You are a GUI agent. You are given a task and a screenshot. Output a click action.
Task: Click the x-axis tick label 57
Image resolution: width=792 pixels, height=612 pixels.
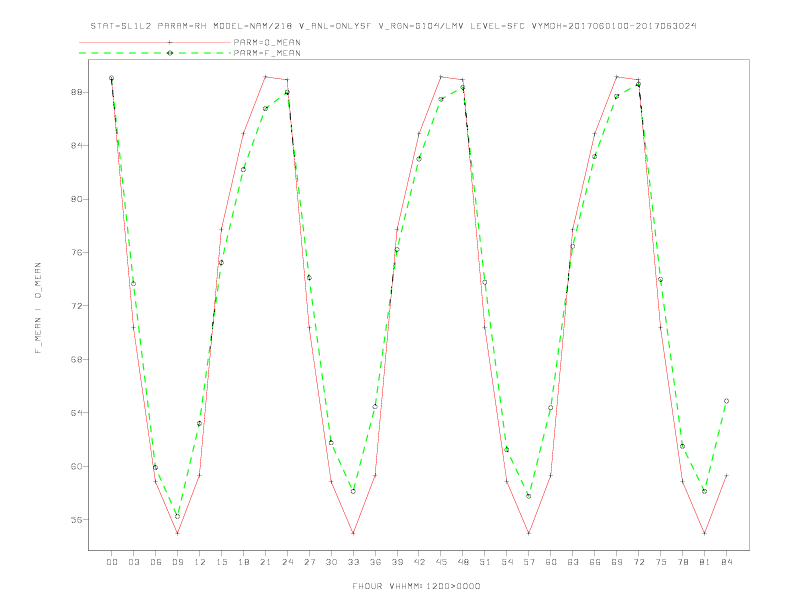point(529,562)
